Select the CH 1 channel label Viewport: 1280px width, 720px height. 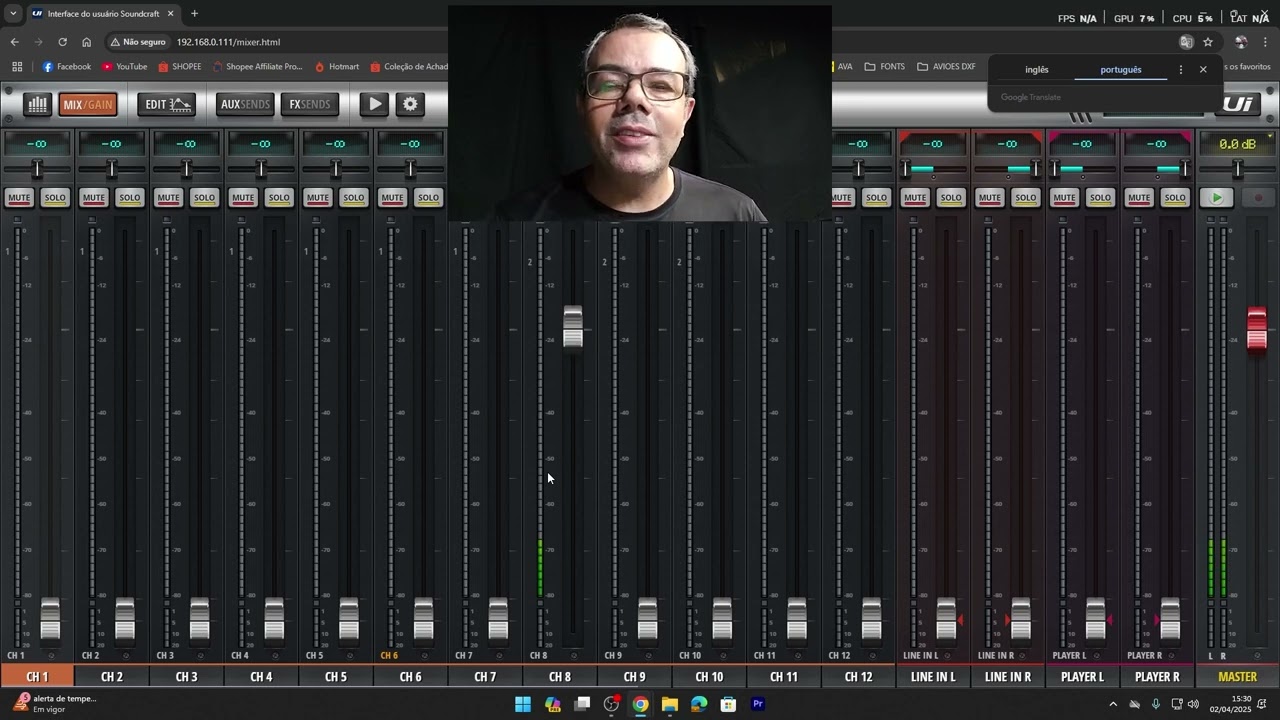point(37,677)
